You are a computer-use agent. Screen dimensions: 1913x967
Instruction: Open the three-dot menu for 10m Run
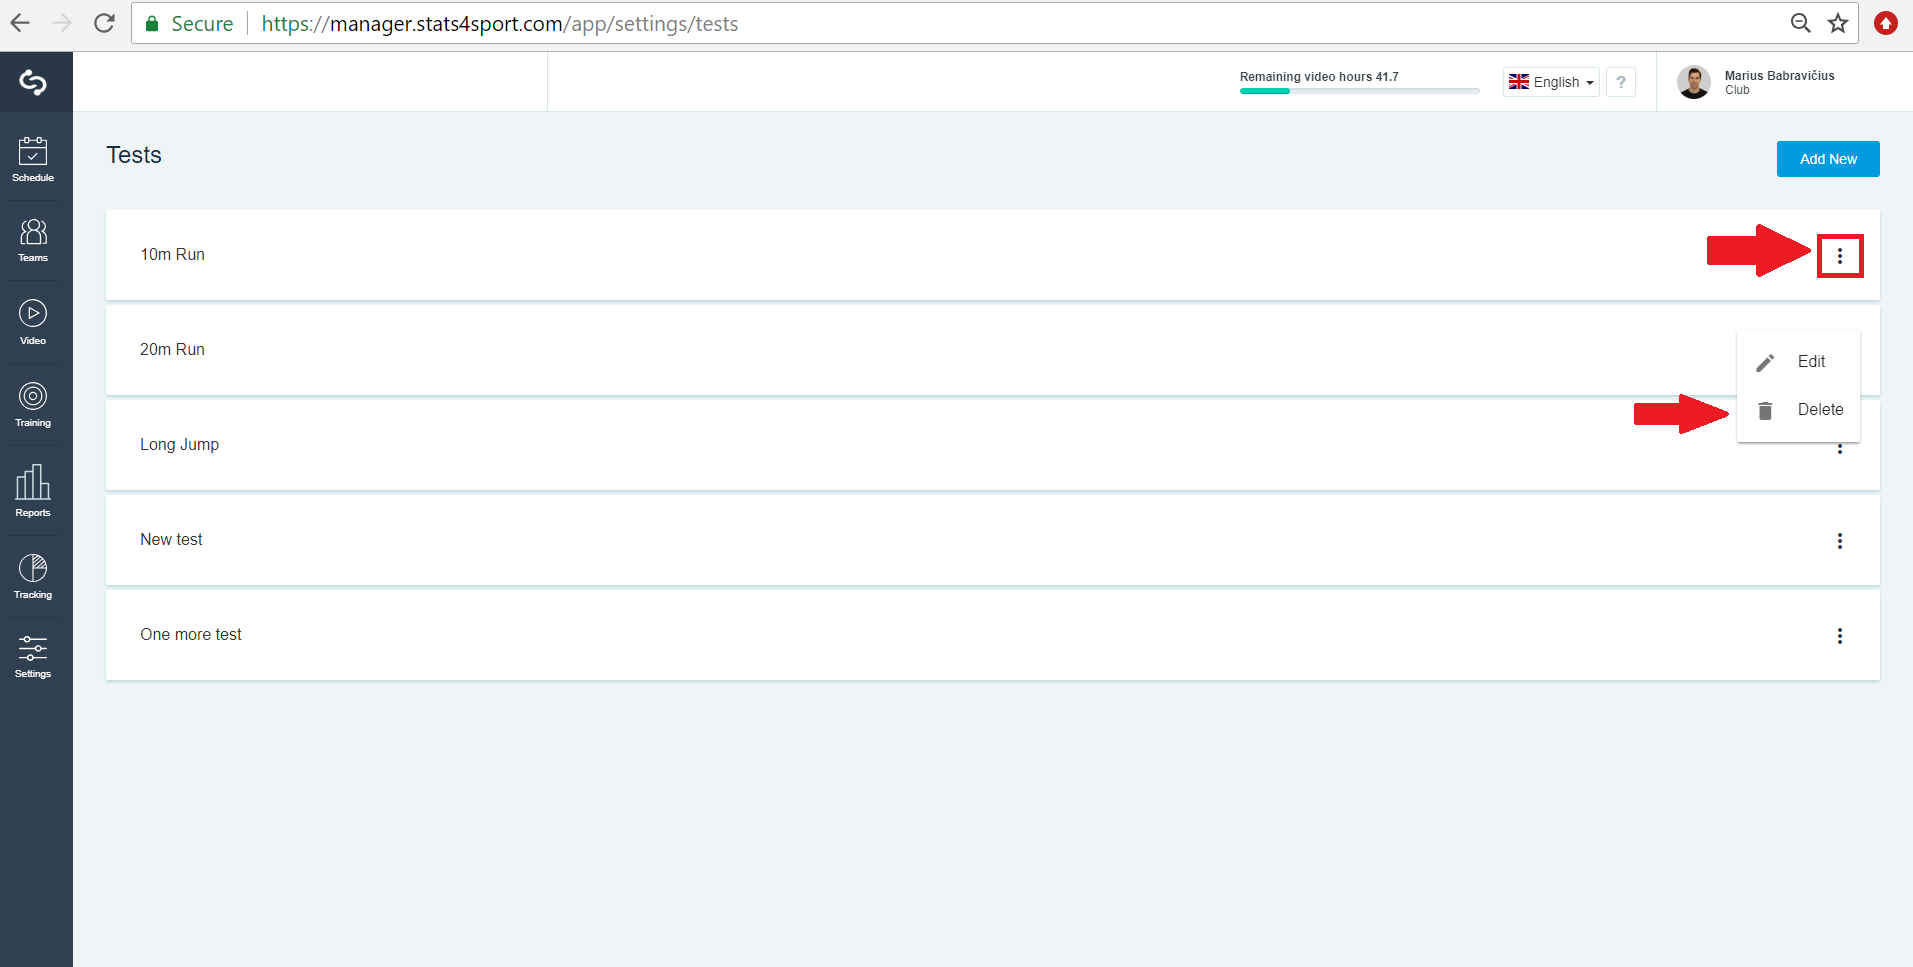[1840, 256]
